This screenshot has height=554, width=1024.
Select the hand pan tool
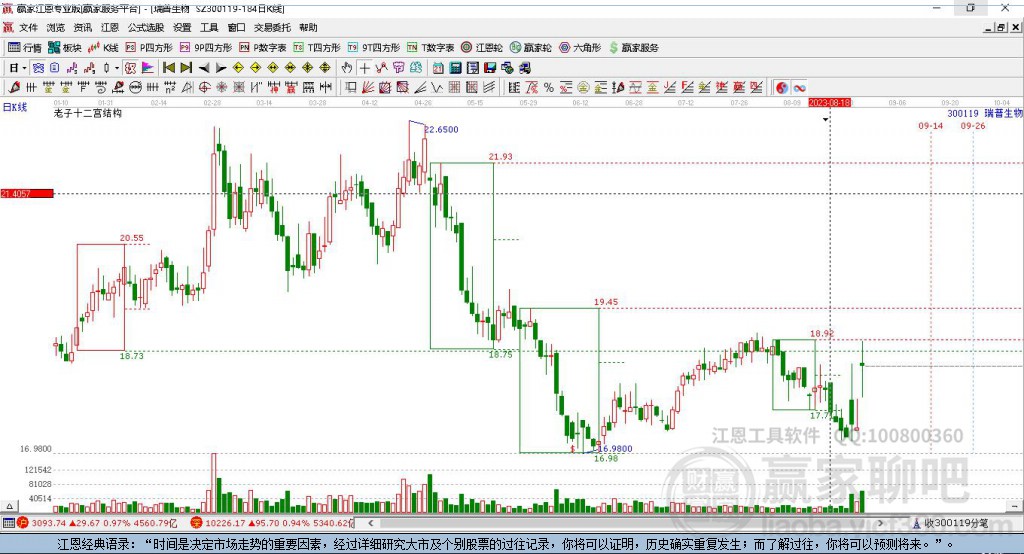(347, 68)
